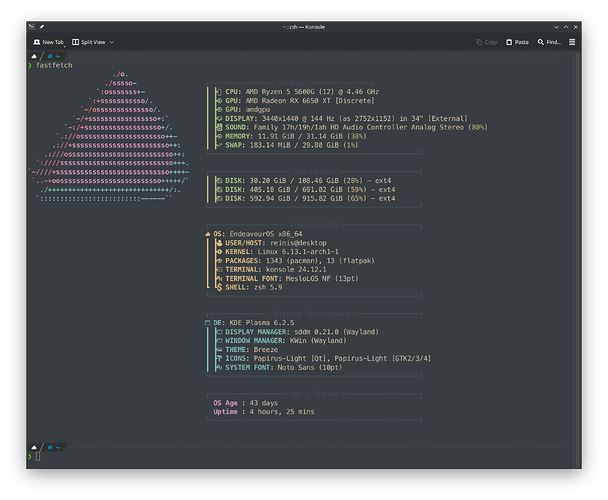
Task: Click the CPU AMD Ryzen 5 line
Action: click(x=300, y=92)
